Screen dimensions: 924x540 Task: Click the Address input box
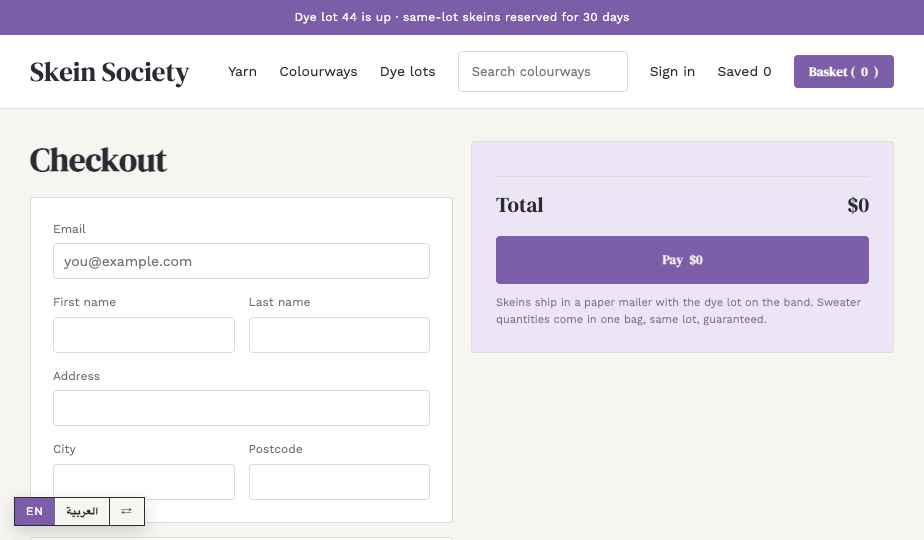pyautogui.click(x=241, y=408)
